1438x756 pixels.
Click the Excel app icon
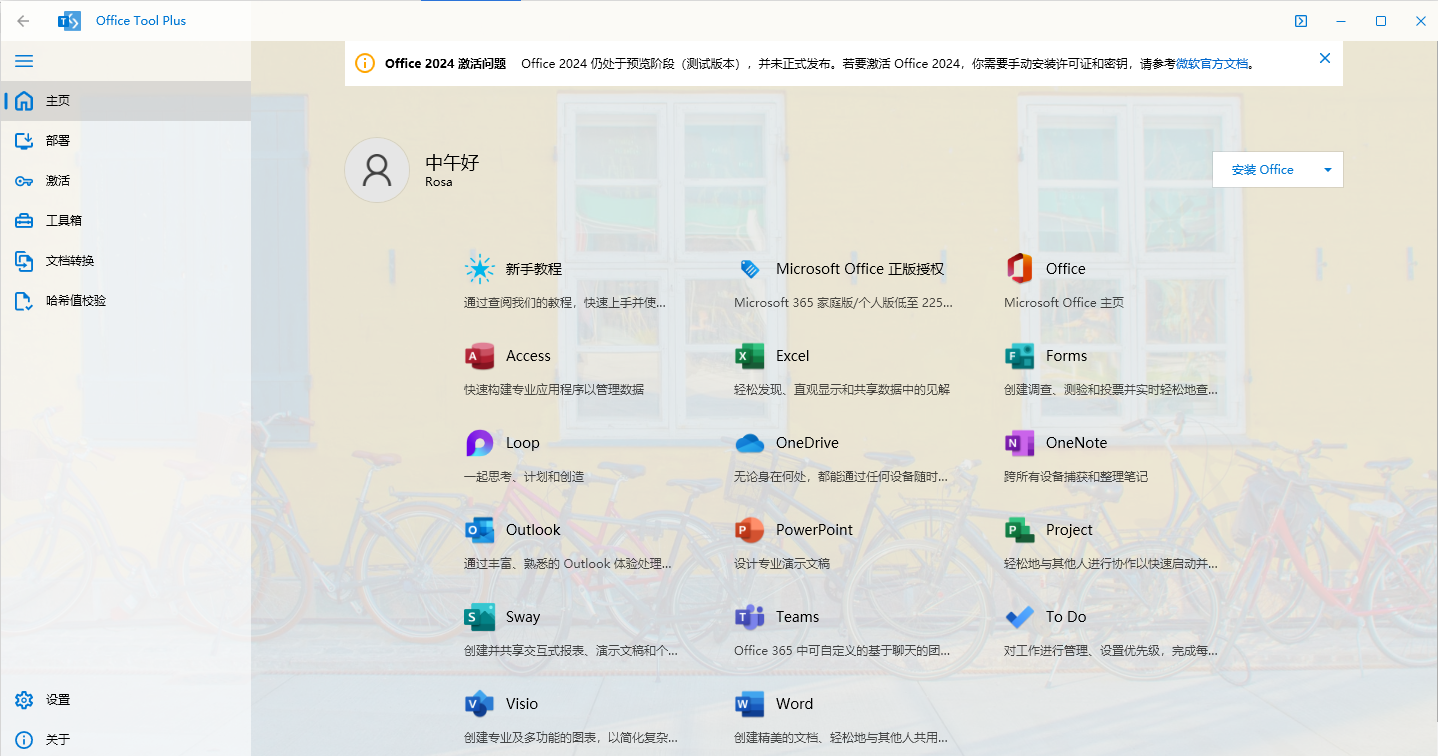[x=750, y=356]
